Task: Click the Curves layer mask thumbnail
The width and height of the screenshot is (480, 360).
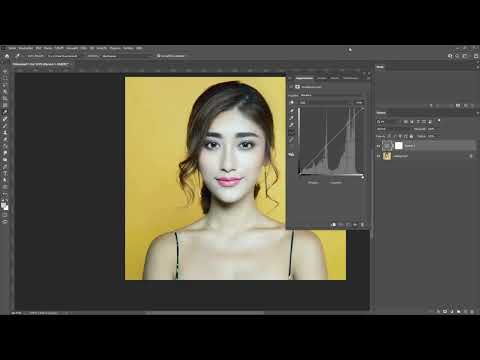Action: click(x=399, y=146)
